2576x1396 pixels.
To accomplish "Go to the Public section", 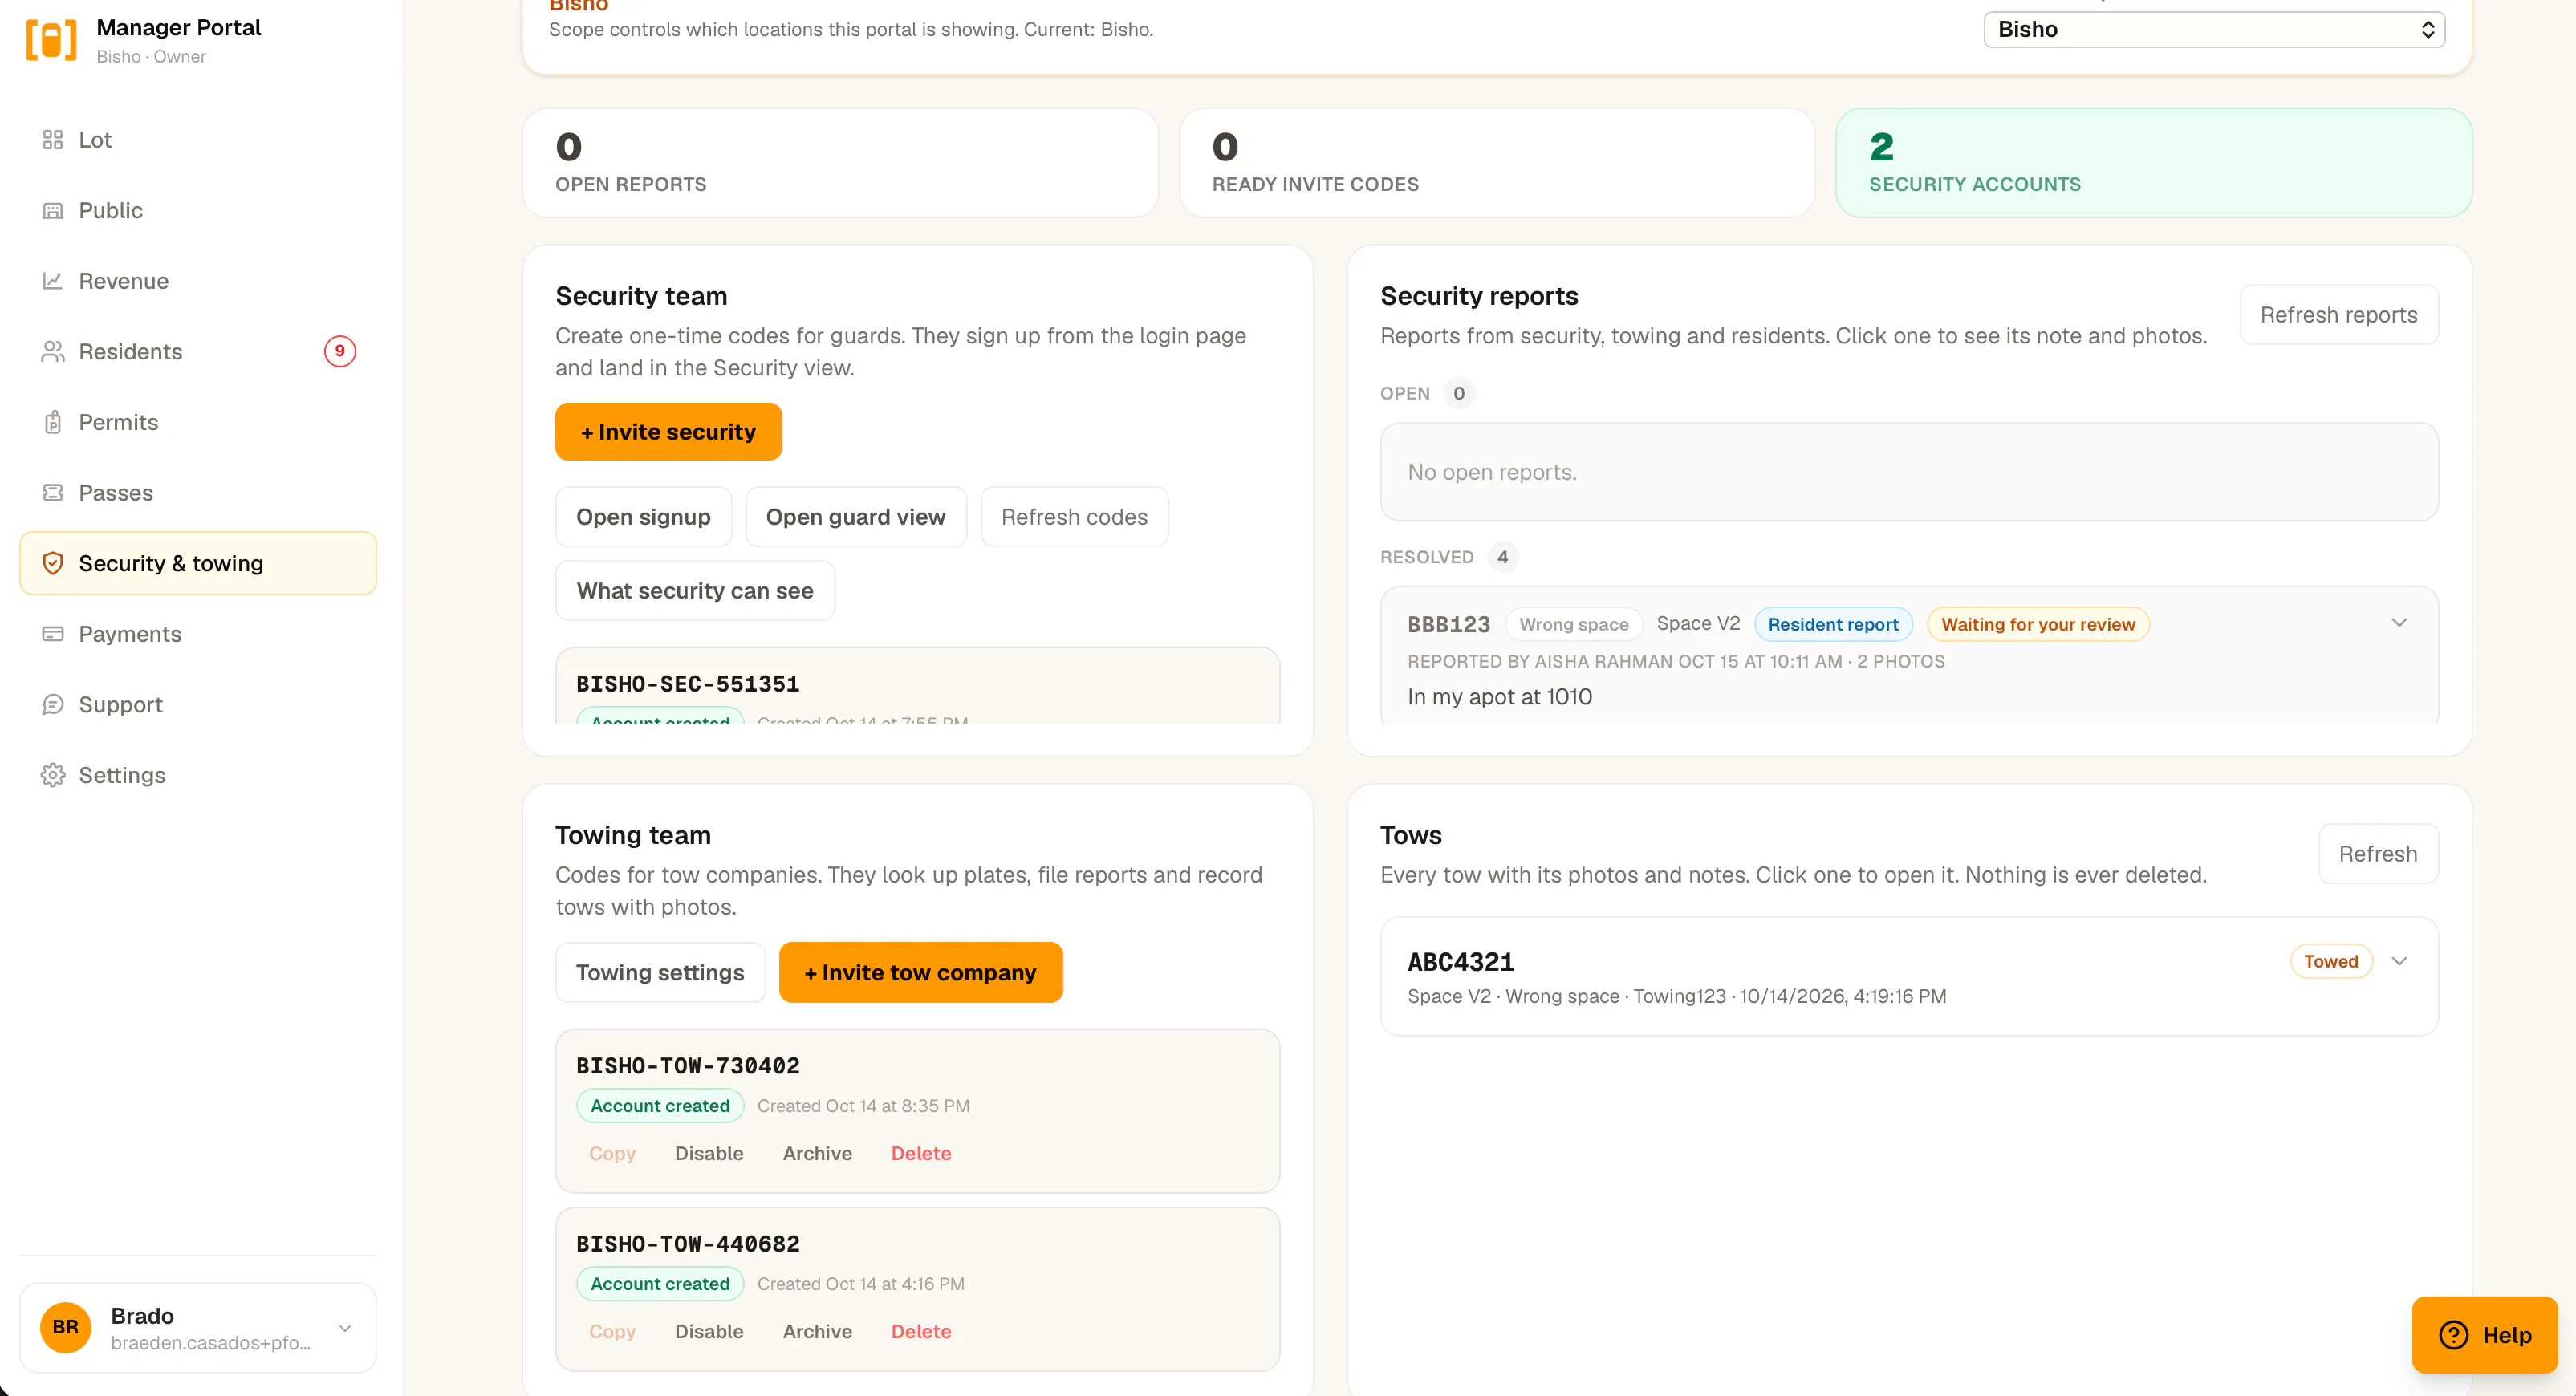I will coord(198,211).
